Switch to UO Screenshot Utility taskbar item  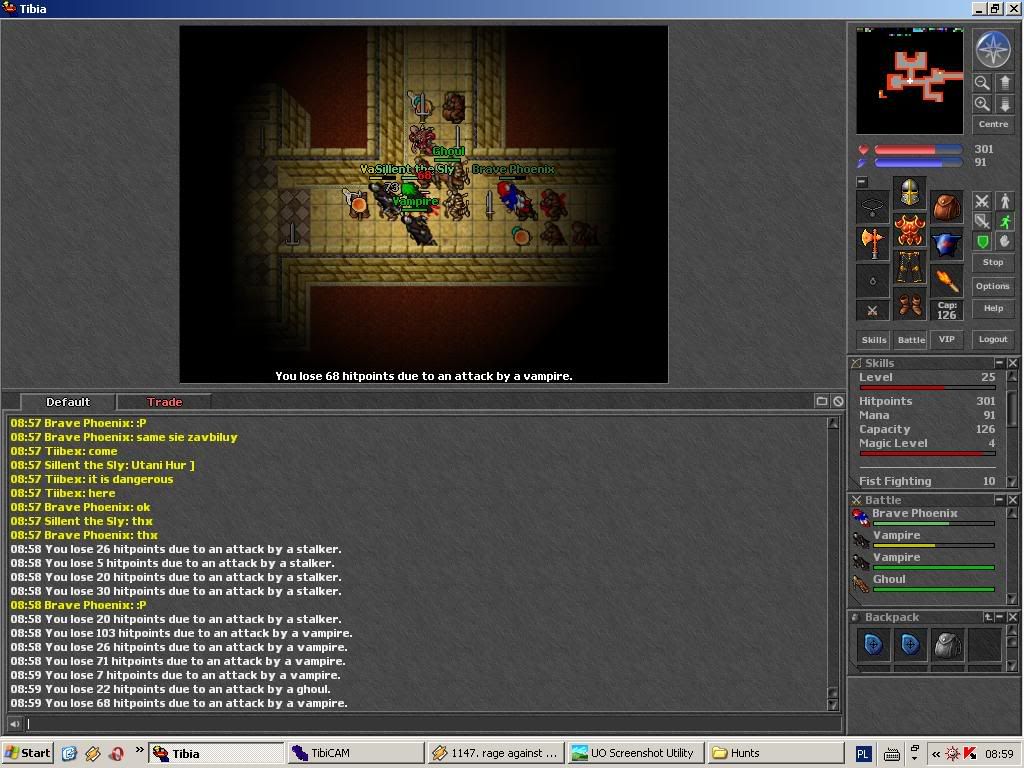635,753
